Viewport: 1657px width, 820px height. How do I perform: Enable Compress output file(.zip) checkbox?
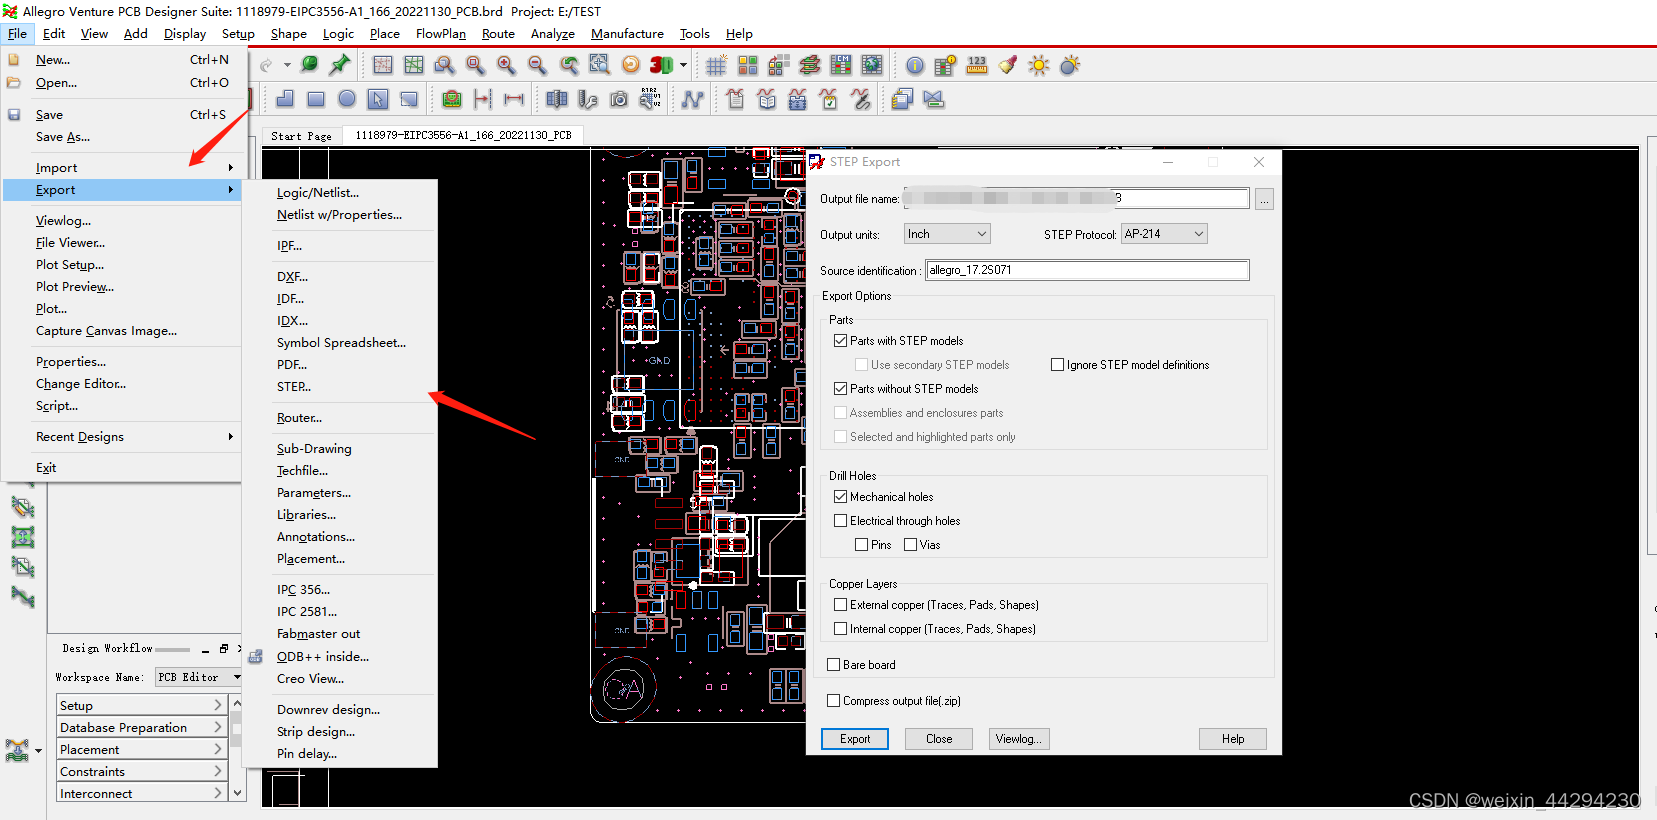click(x=833, y=701)
